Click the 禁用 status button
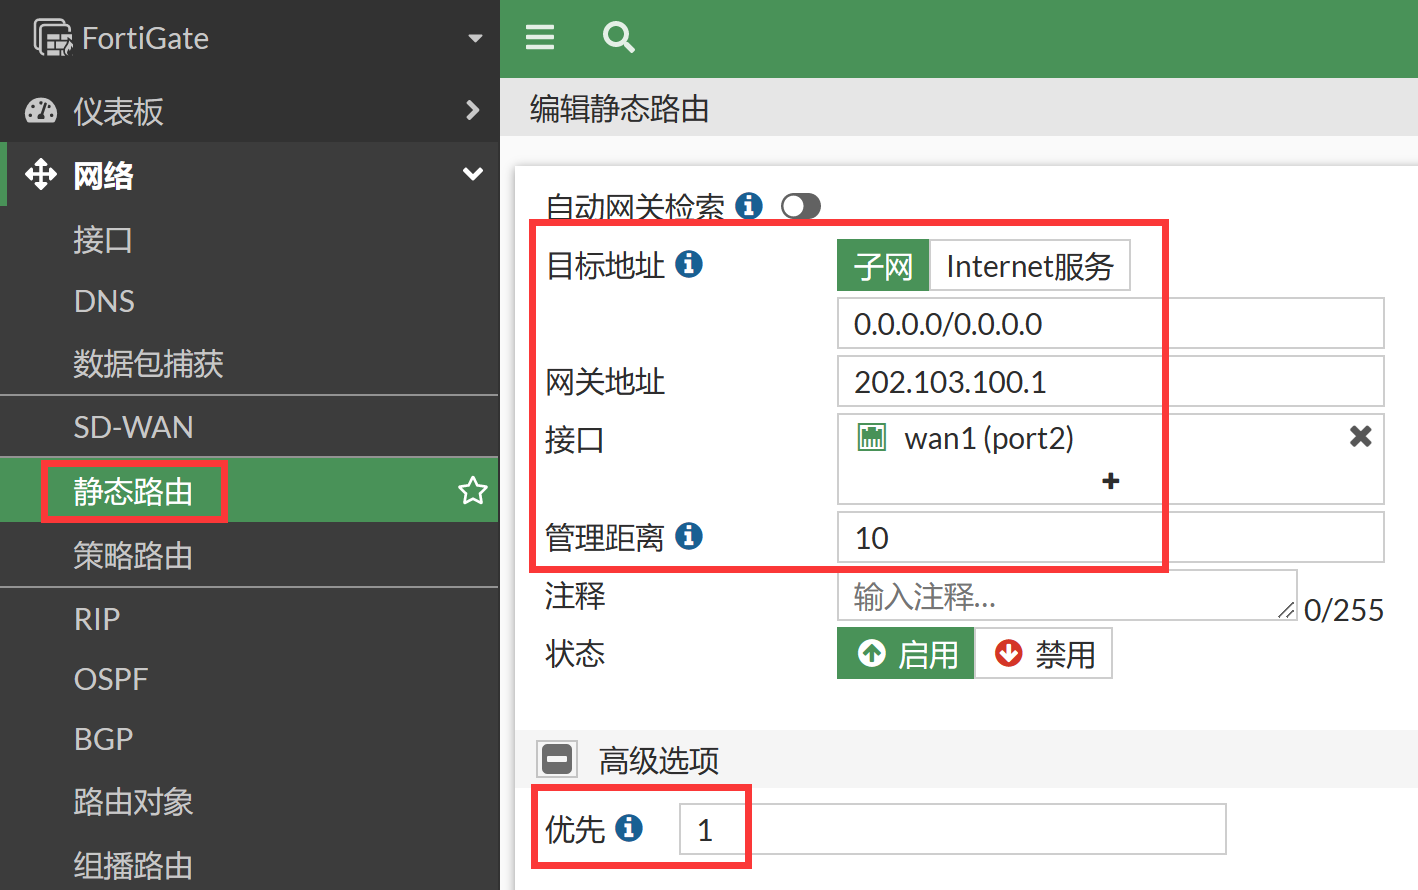1418x890 pixels. pos(1044,654)
